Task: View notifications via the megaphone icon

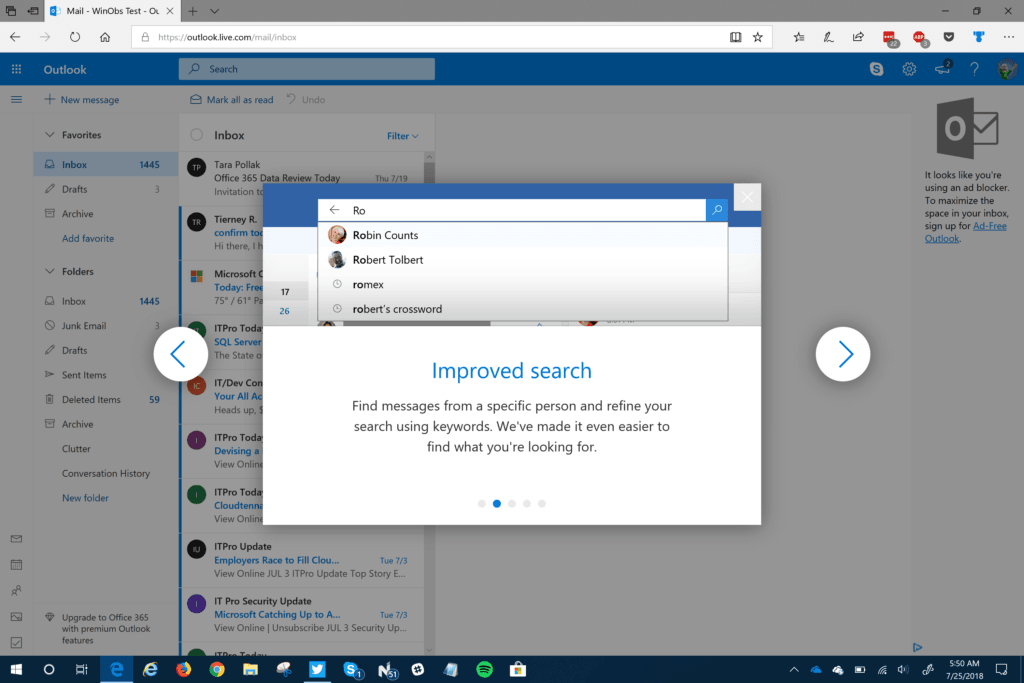Action: point(941,69)
